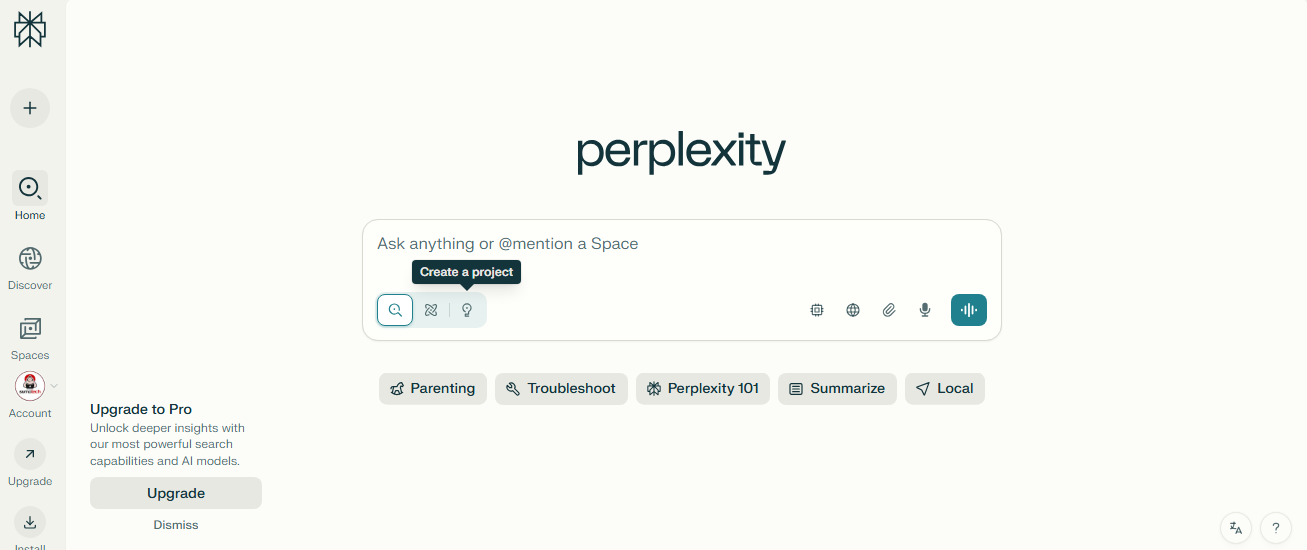Open the Spaces sidebar icon

(x=30, y=329)
